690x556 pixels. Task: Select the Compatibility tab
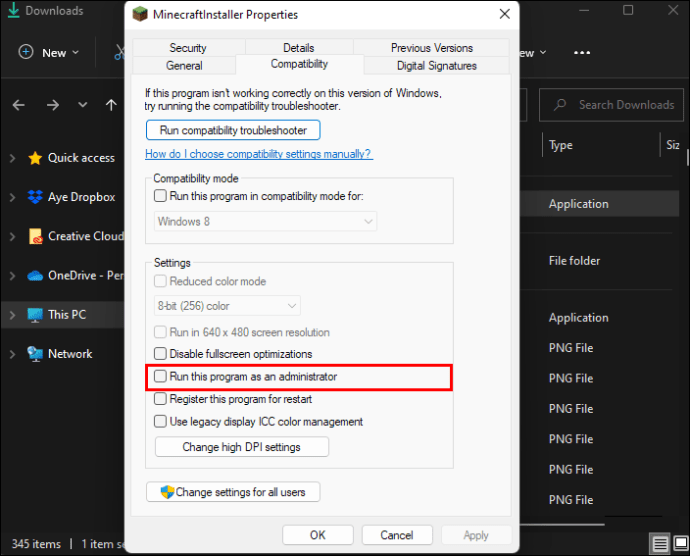[299, 64]
